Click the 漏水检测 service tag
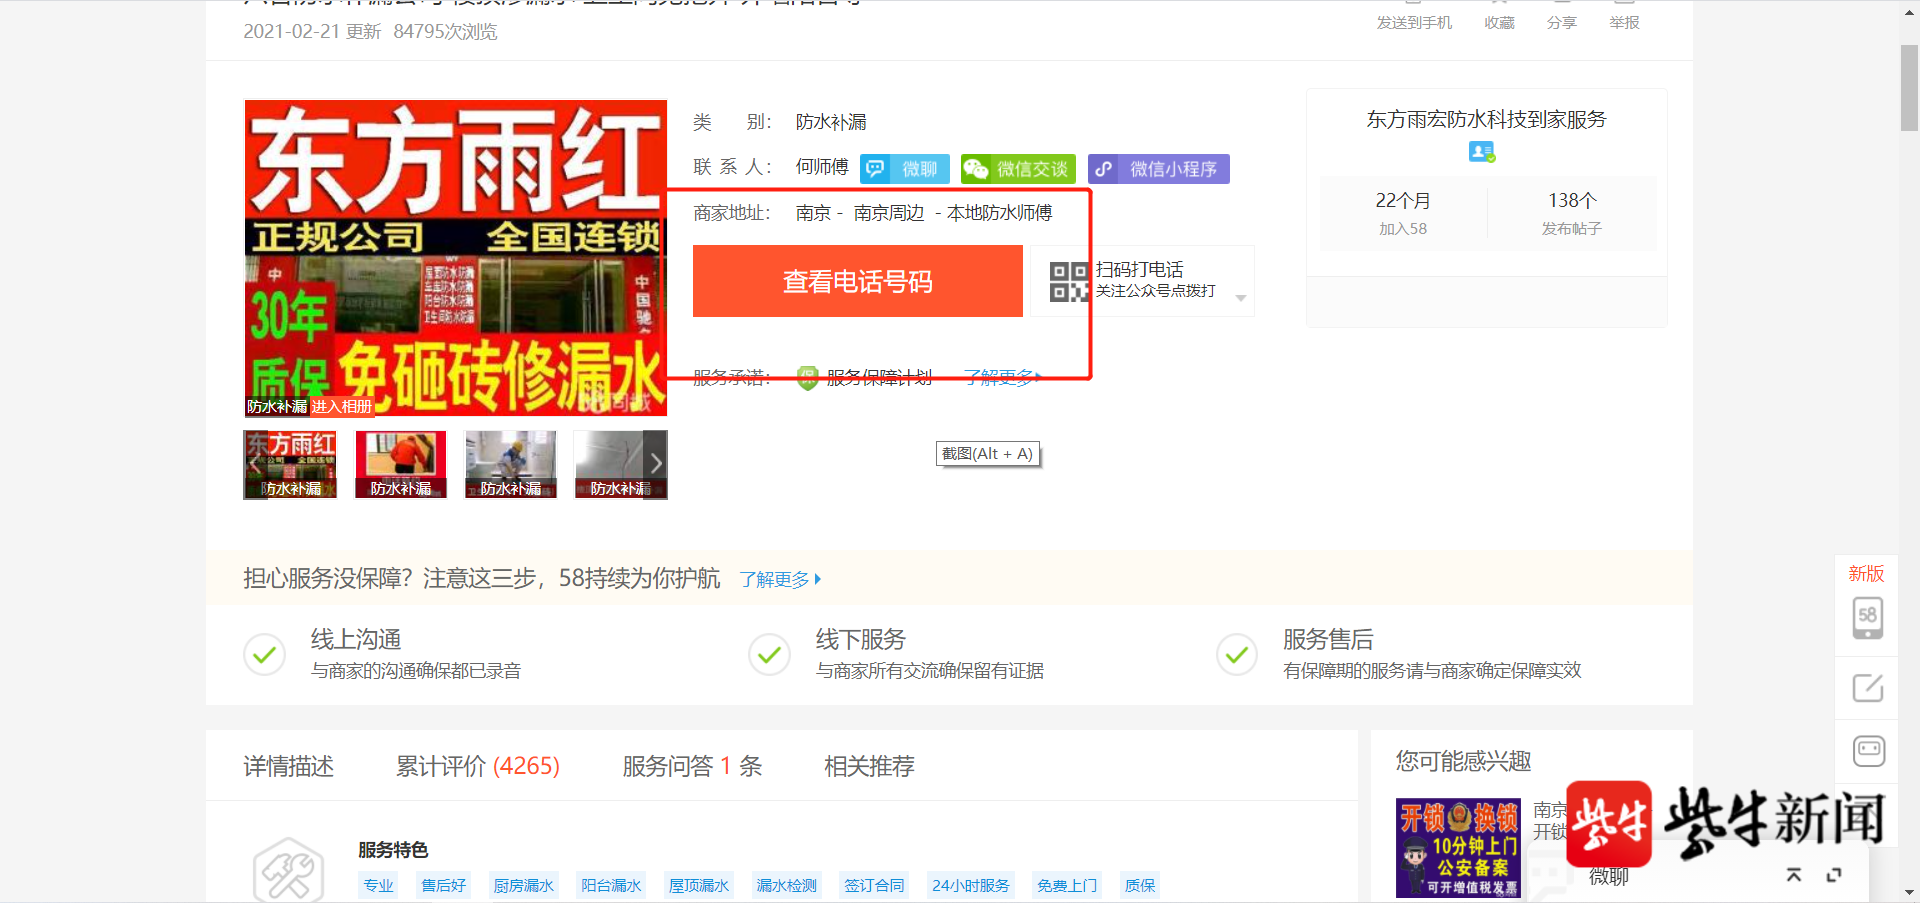This screenshot has height=903, width=1920. click(787, 885)
